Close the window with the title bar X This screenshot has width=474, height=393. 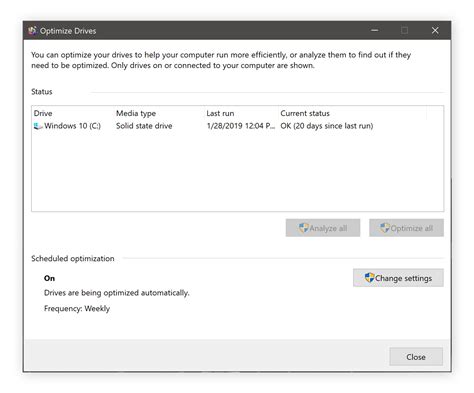coord(435,30)
